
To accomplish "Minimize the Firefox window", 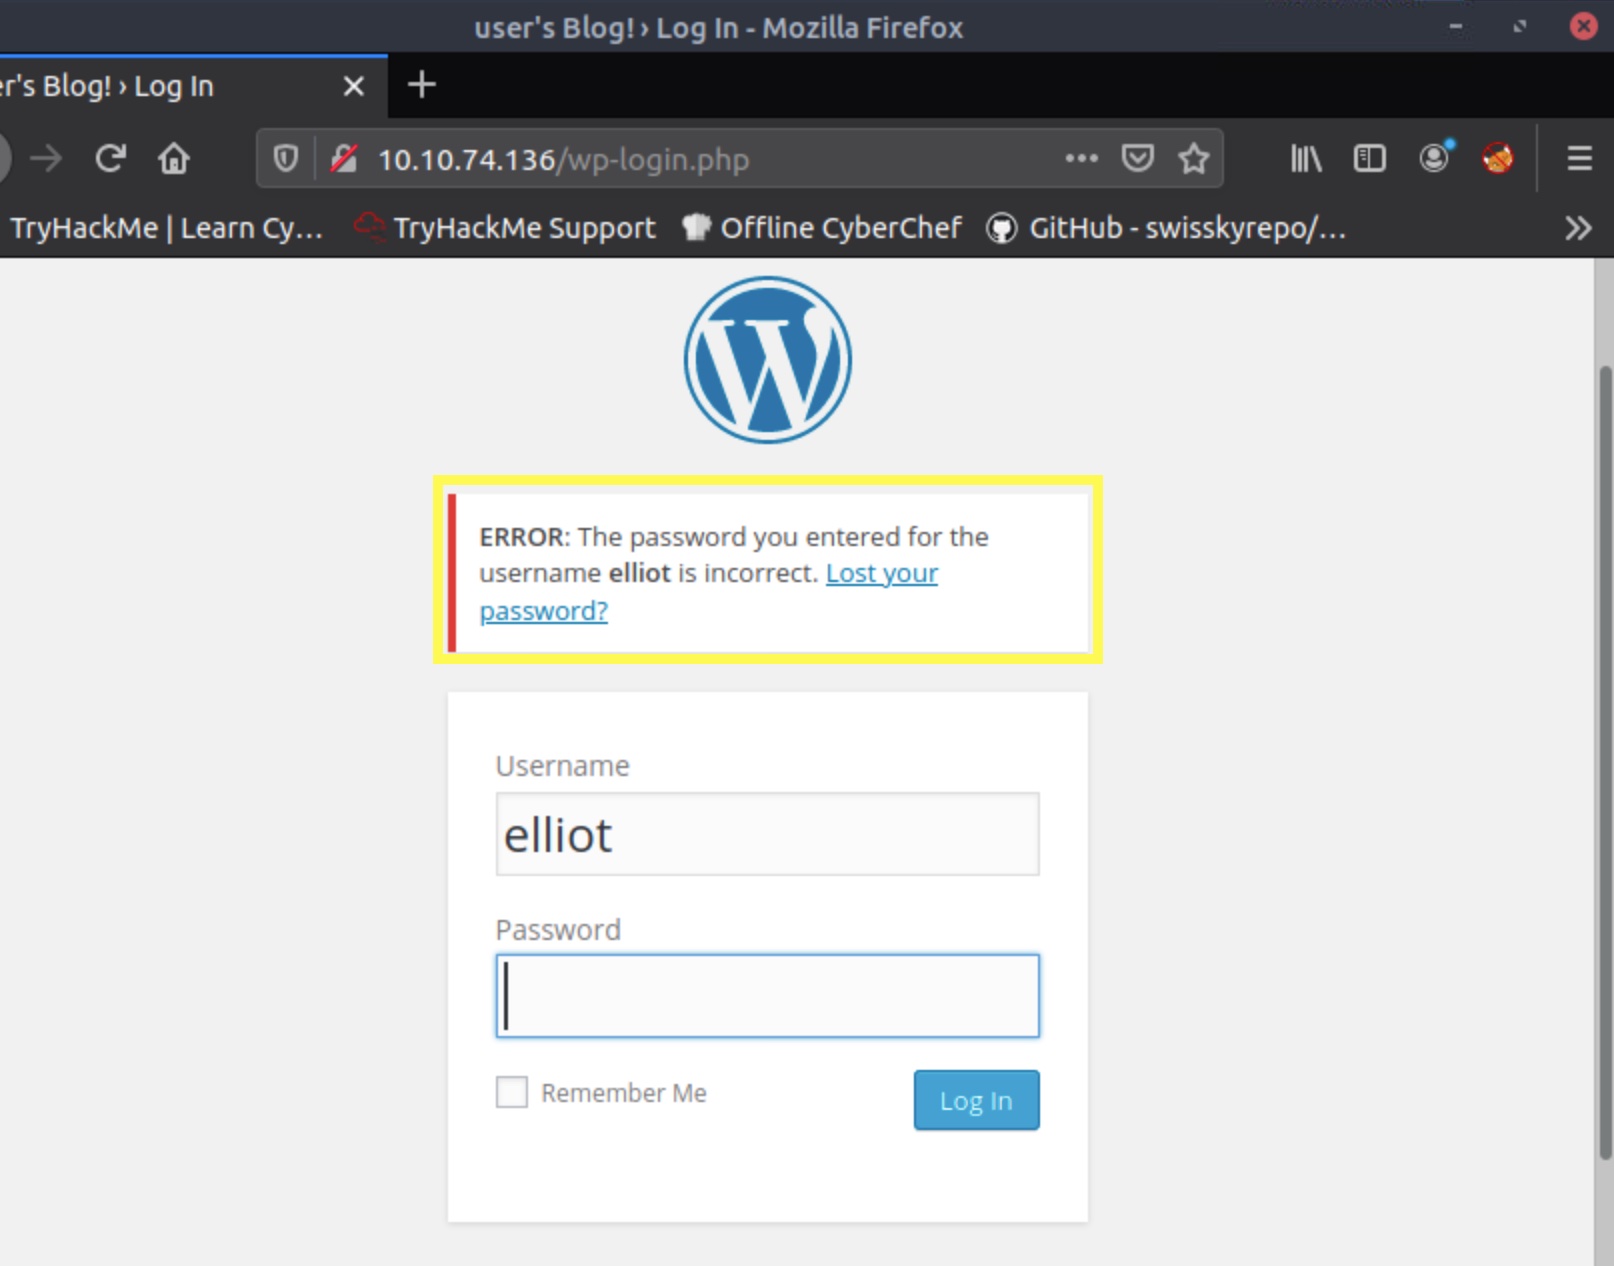I will 1456,27.
